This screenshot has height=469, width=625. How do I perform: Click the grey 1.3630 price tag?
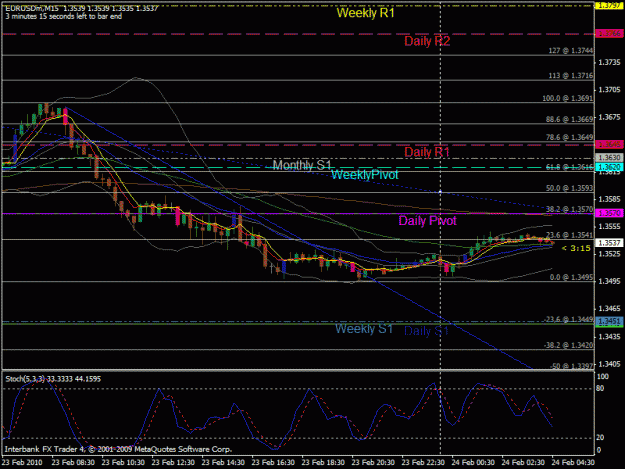click(609, 157)
